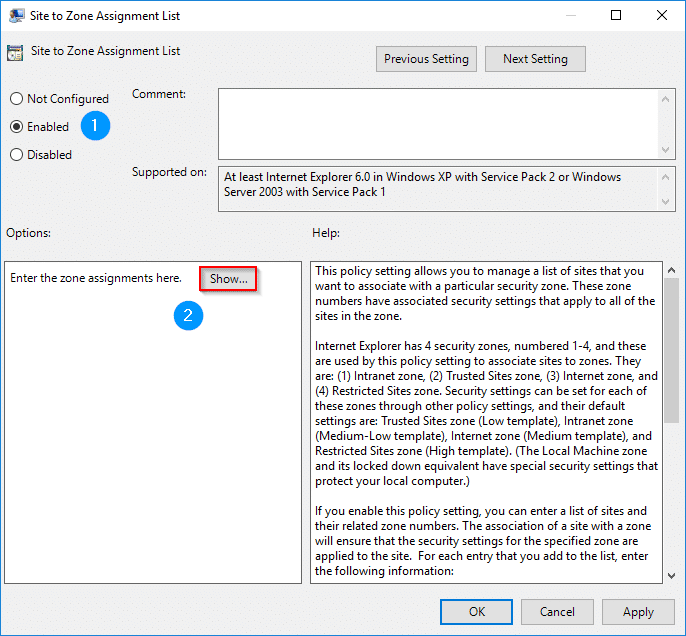
Task: Click help text 'If you enable this policy setting'
Action: point(483,541)
